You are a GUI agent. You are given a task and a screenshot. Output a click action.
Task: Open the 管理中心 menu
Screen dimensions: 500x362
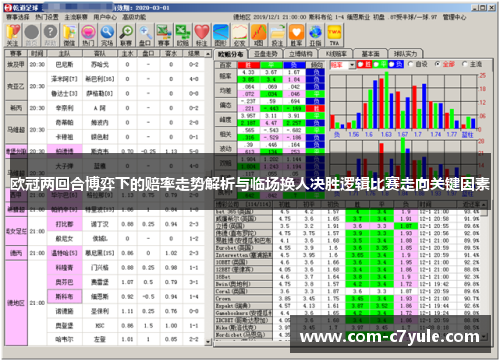click(455, 17)
